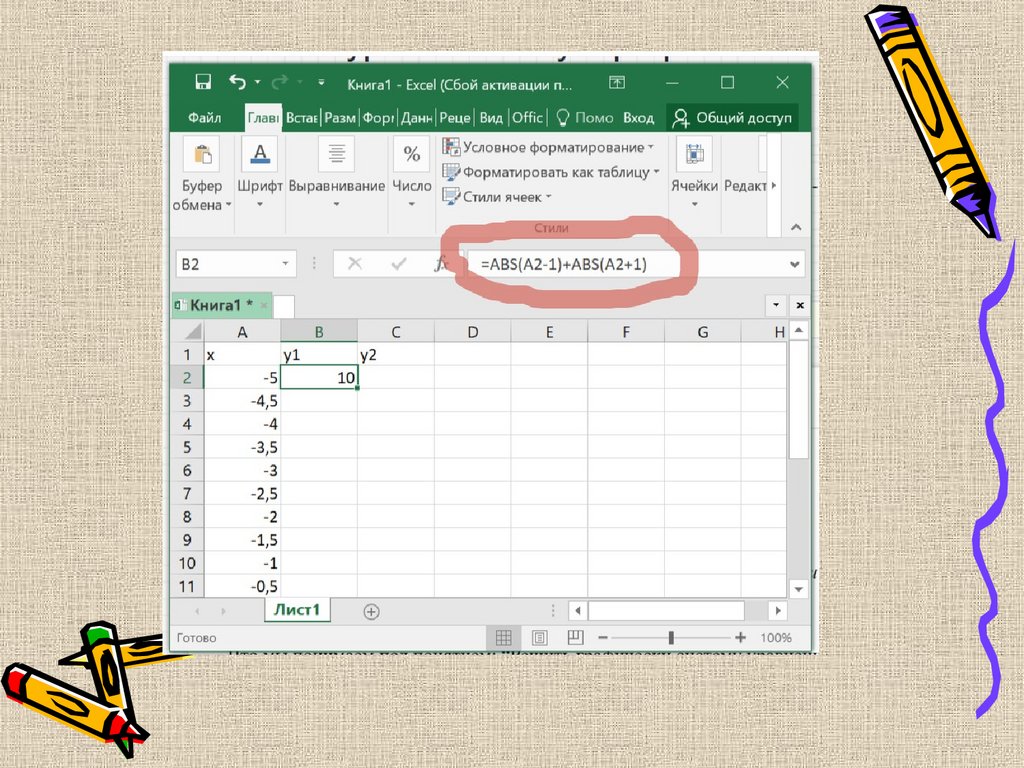Select cell containing -3,5

[242, 447]
